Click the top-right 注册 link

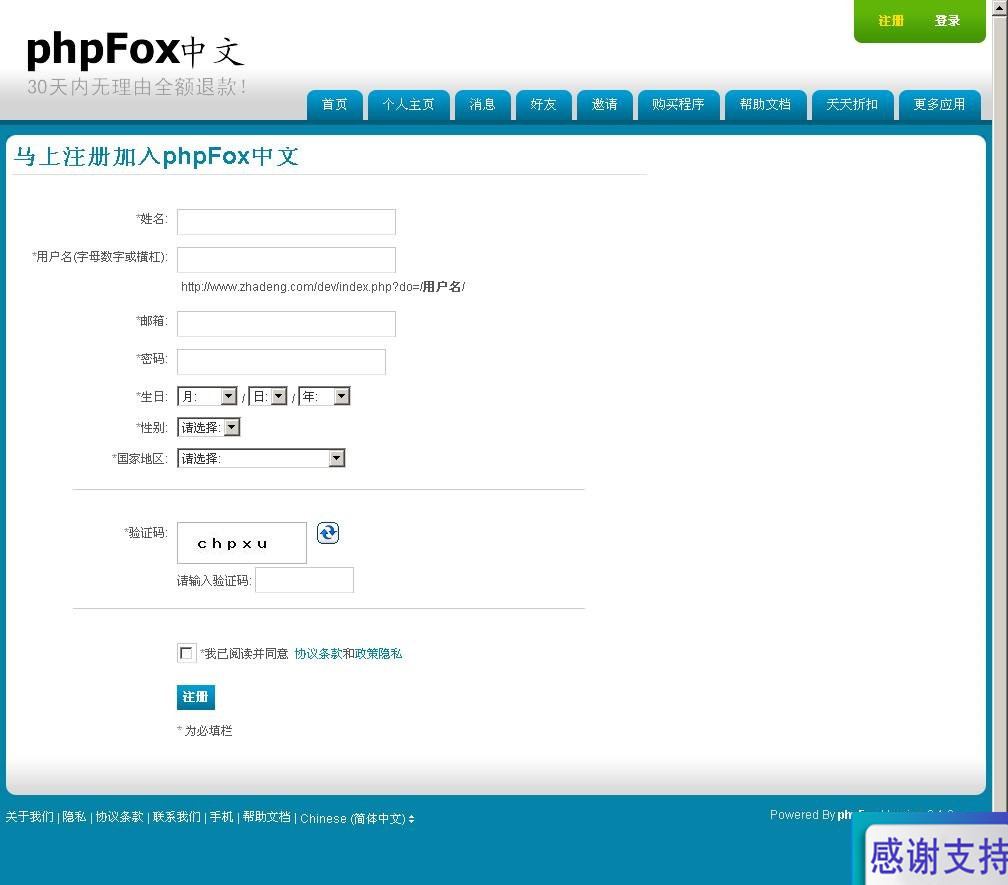891,21
